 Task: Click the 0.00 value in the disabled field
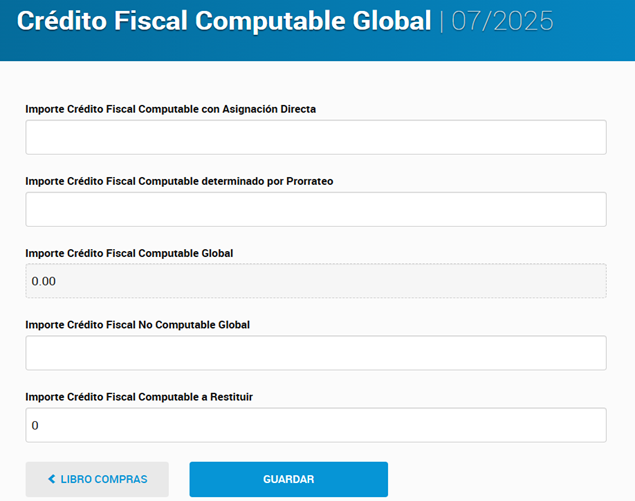point(44,281)
